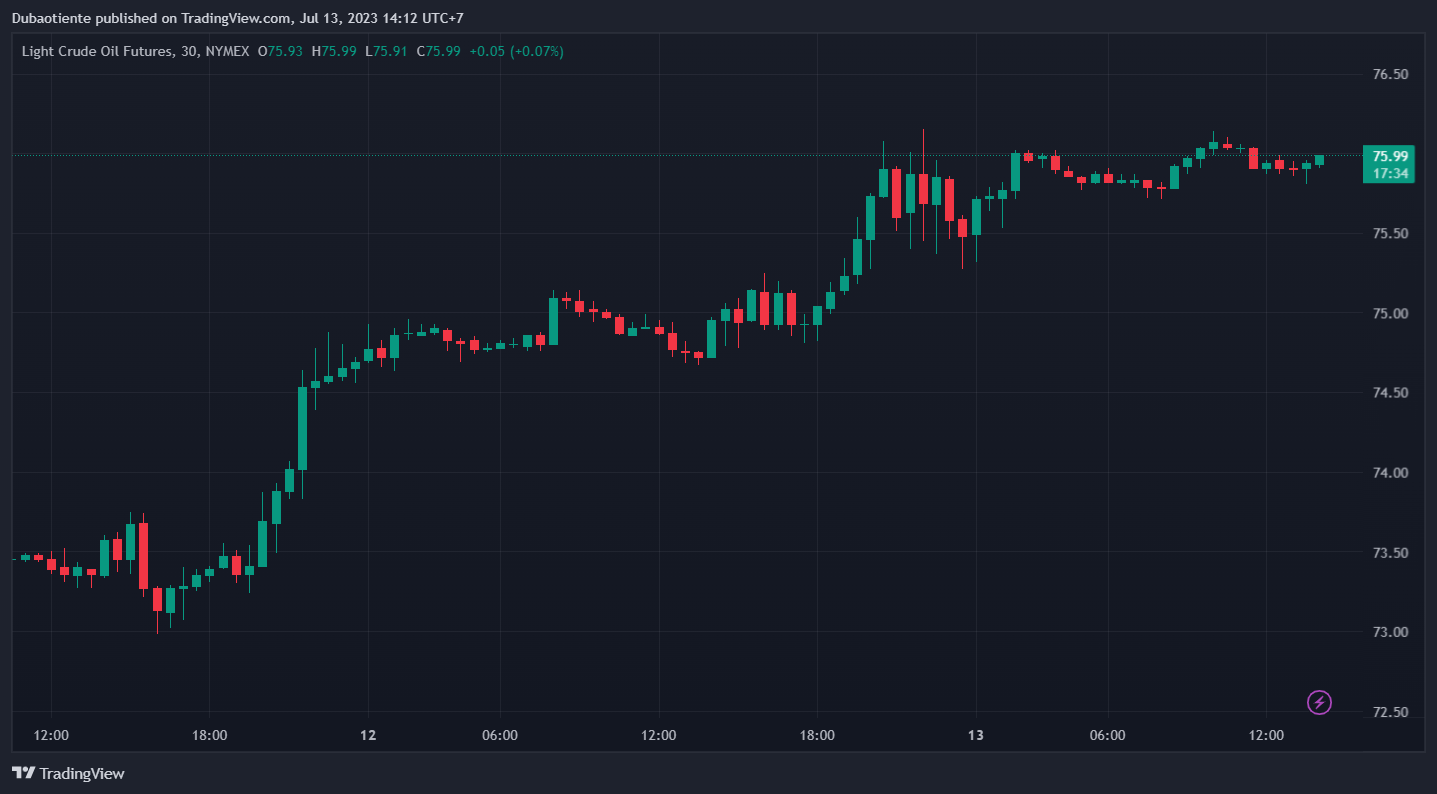Image resolution: width=1437 pixels, height=794 pixels.
Task: Click the open value O75.93 in legend
Action: click(x=280, y=51)
